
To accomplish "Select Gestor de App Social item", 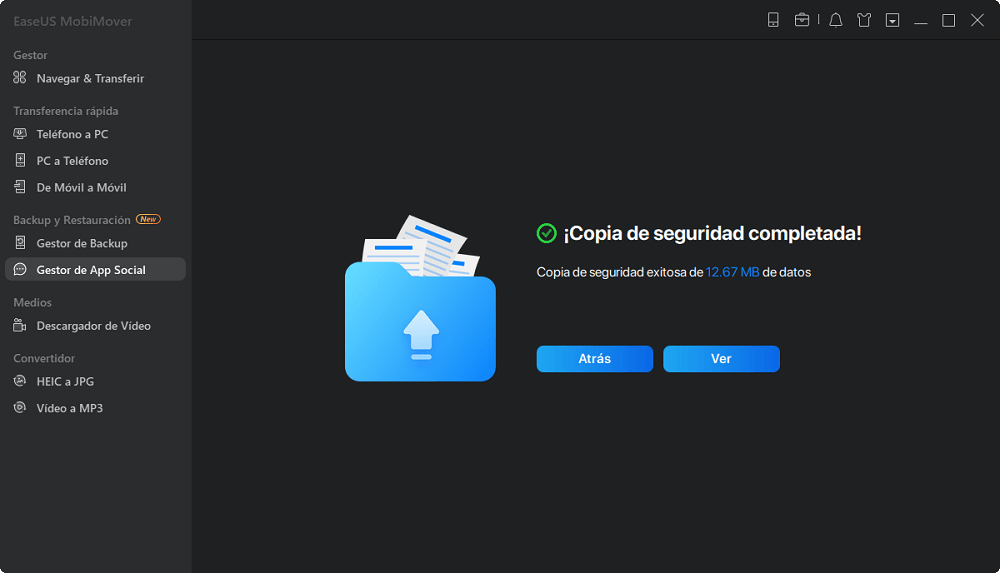I will [91, 270].
